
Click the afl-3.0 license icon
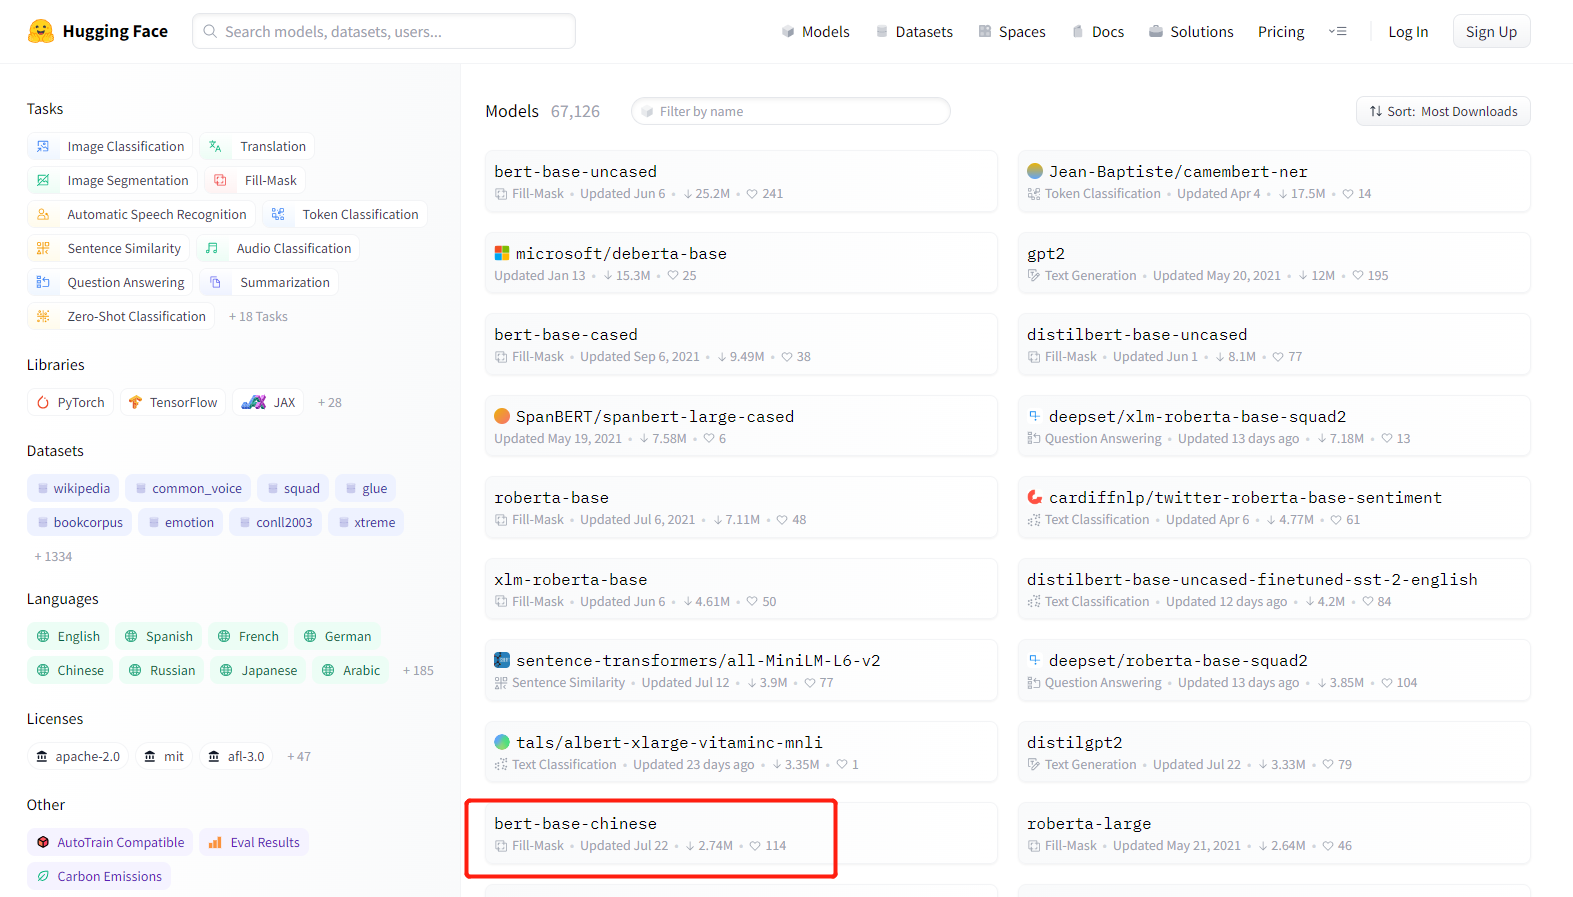click(x=214, y=757)
